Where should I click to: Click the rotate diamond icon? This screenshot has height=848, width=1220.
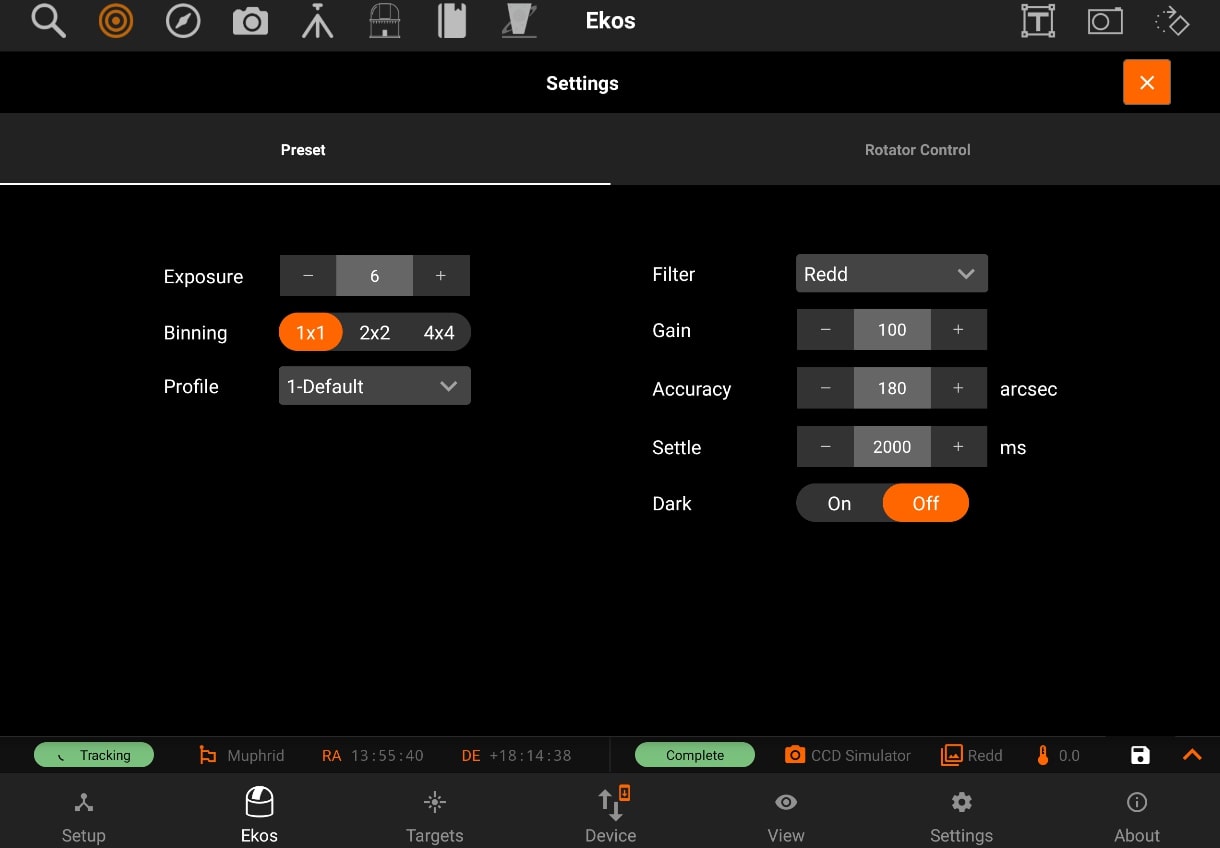tap(1172, 21)
